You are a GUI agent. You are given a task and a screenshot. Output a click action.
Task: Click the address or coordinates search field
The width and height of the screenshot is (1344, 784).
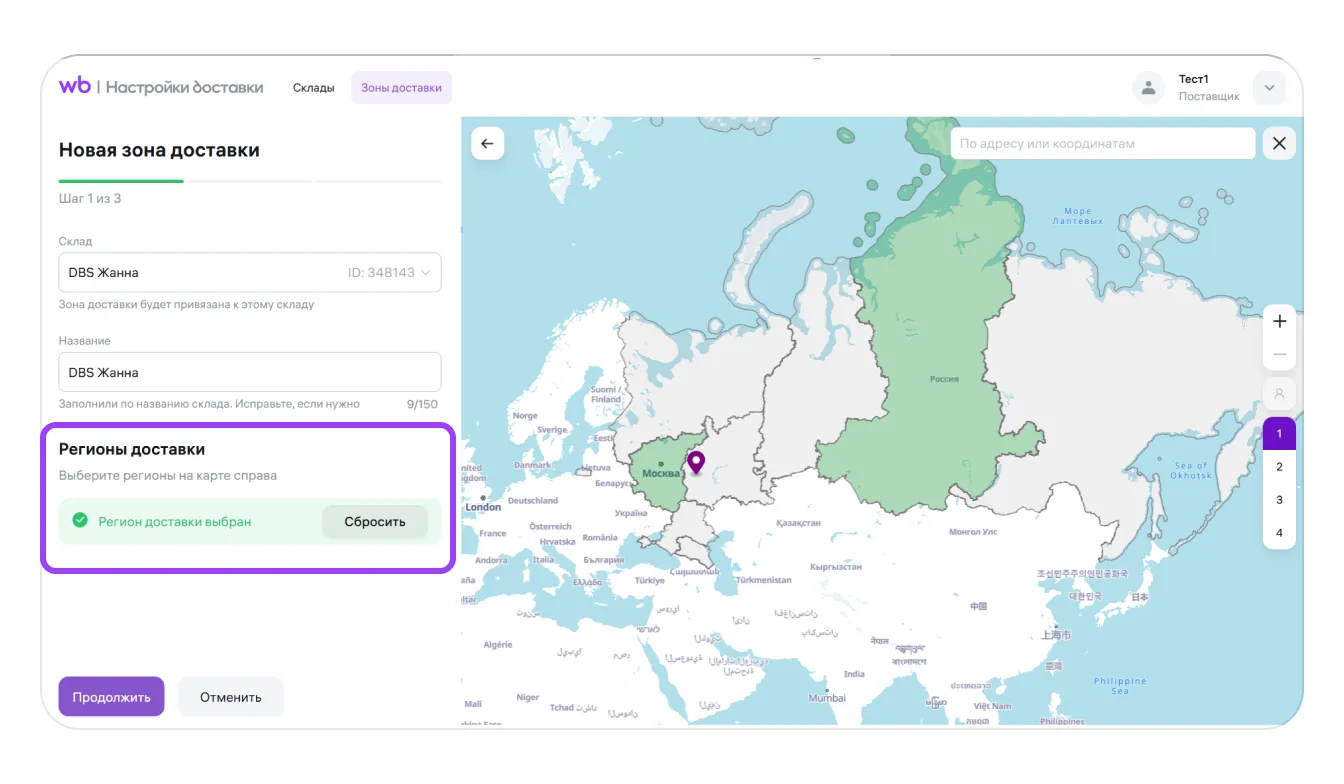[1102, 144]
